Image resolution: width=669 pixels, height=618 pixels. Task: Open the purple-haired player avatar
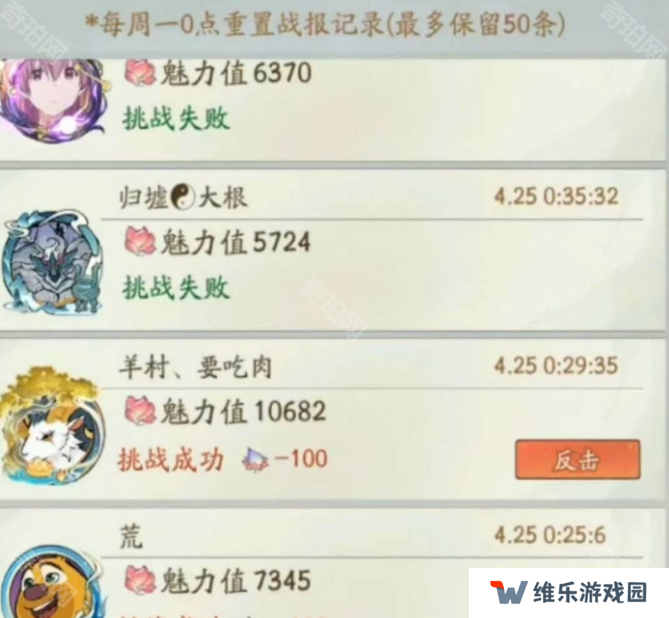52,100
